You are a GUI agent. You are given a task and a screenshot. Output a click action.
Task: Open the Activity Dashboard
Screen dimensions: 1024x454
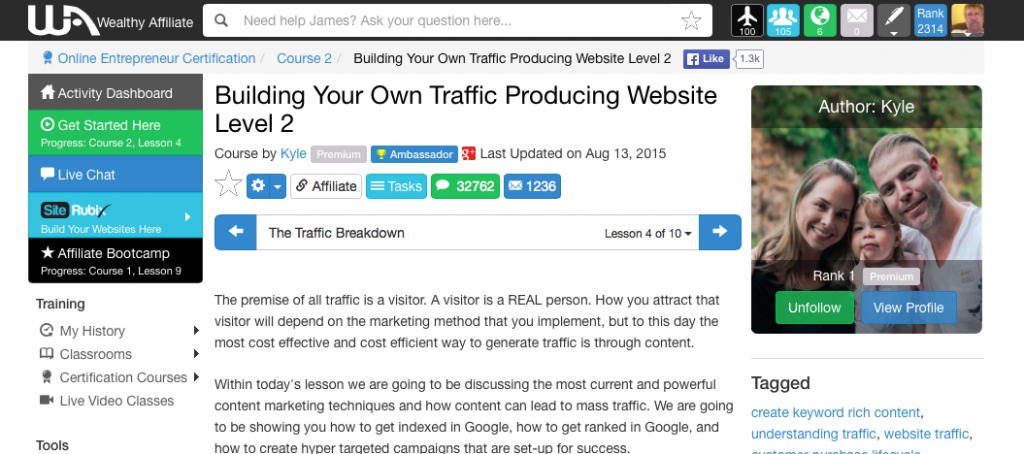[116, 92]
